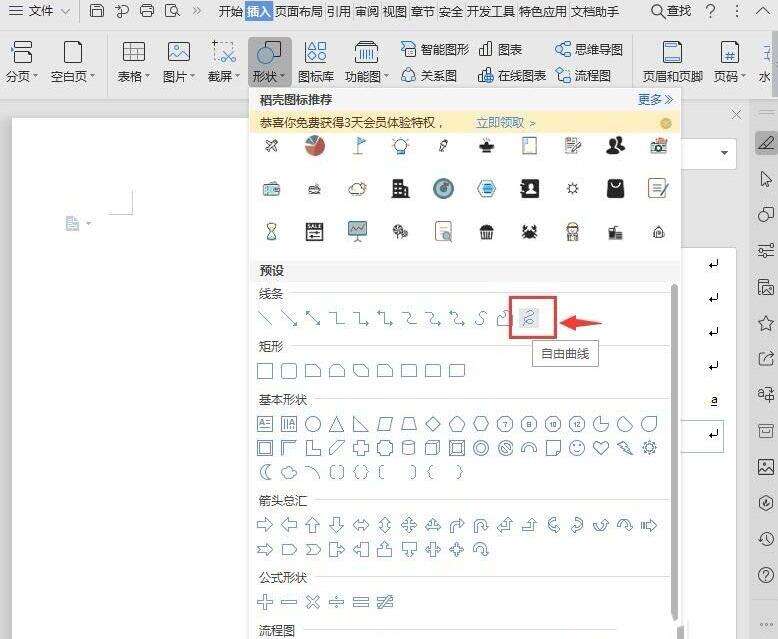Select the up arrow shape
Screen dimensions: 778x639
pyautogui.click(x=313, y=525)
